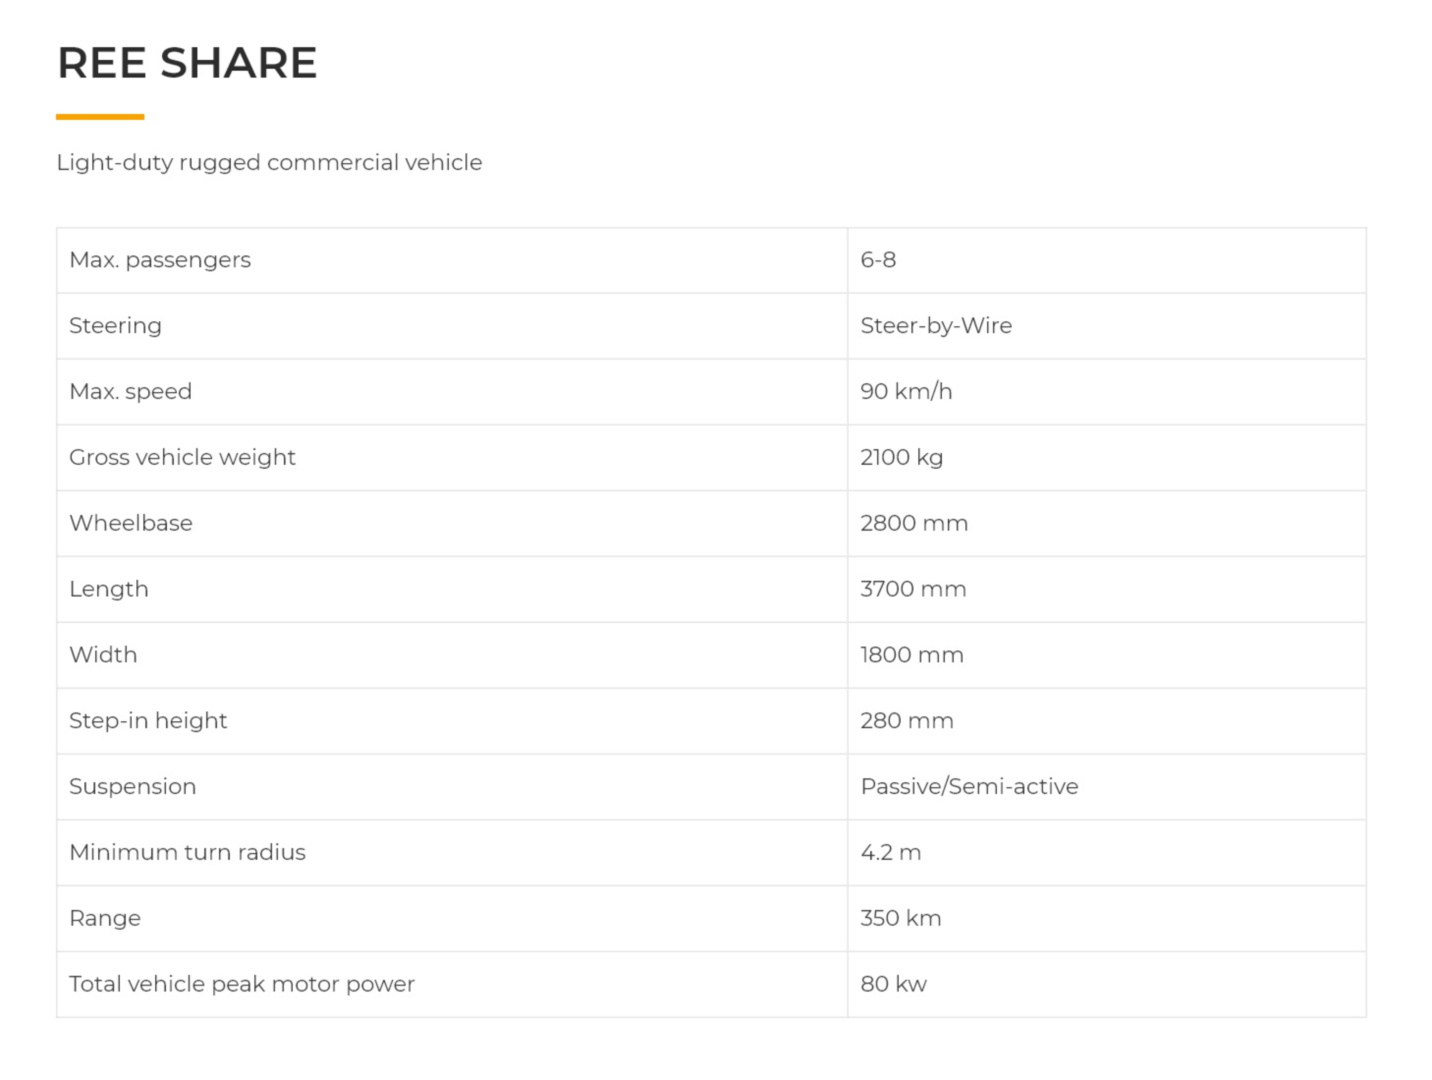Click the Gross vehicle weight label
The width and height of the screenshot is (1432, 1080).
tap(182, 458)
